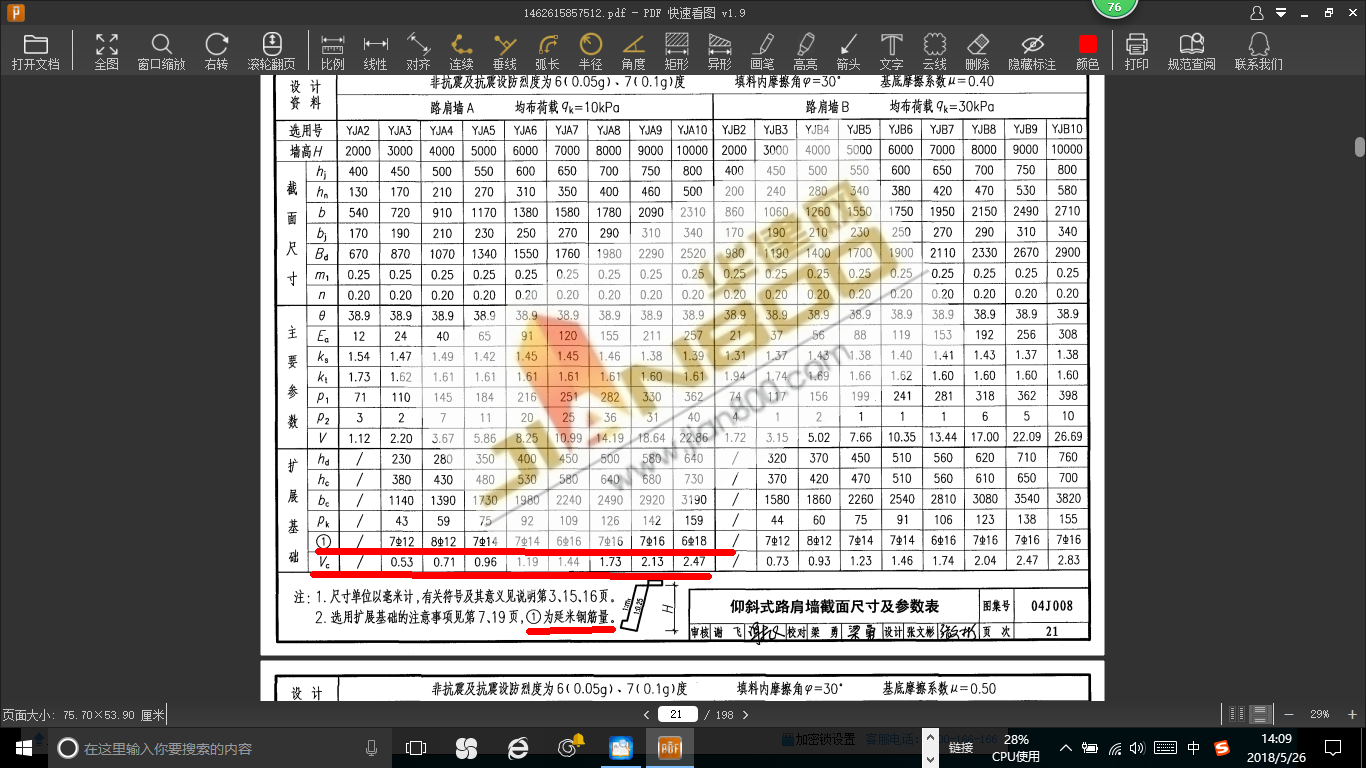
Task: Click the vertical scrollbar thumb
Action: (x=1360, y=146)
